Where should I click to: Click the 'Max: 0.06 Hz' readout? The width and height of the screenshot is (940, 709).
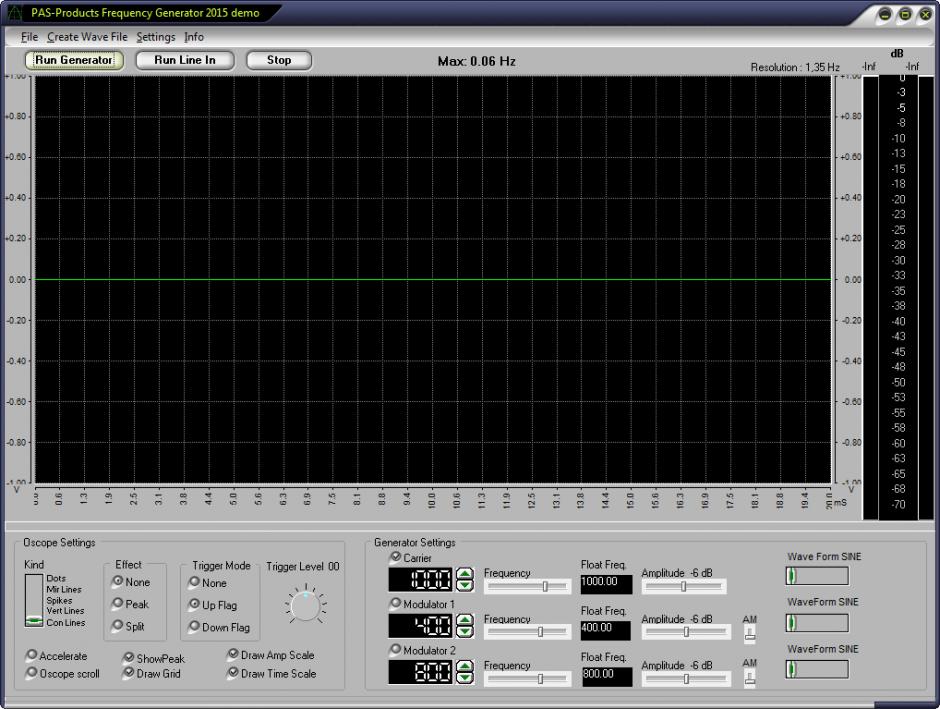coord(477,61)
